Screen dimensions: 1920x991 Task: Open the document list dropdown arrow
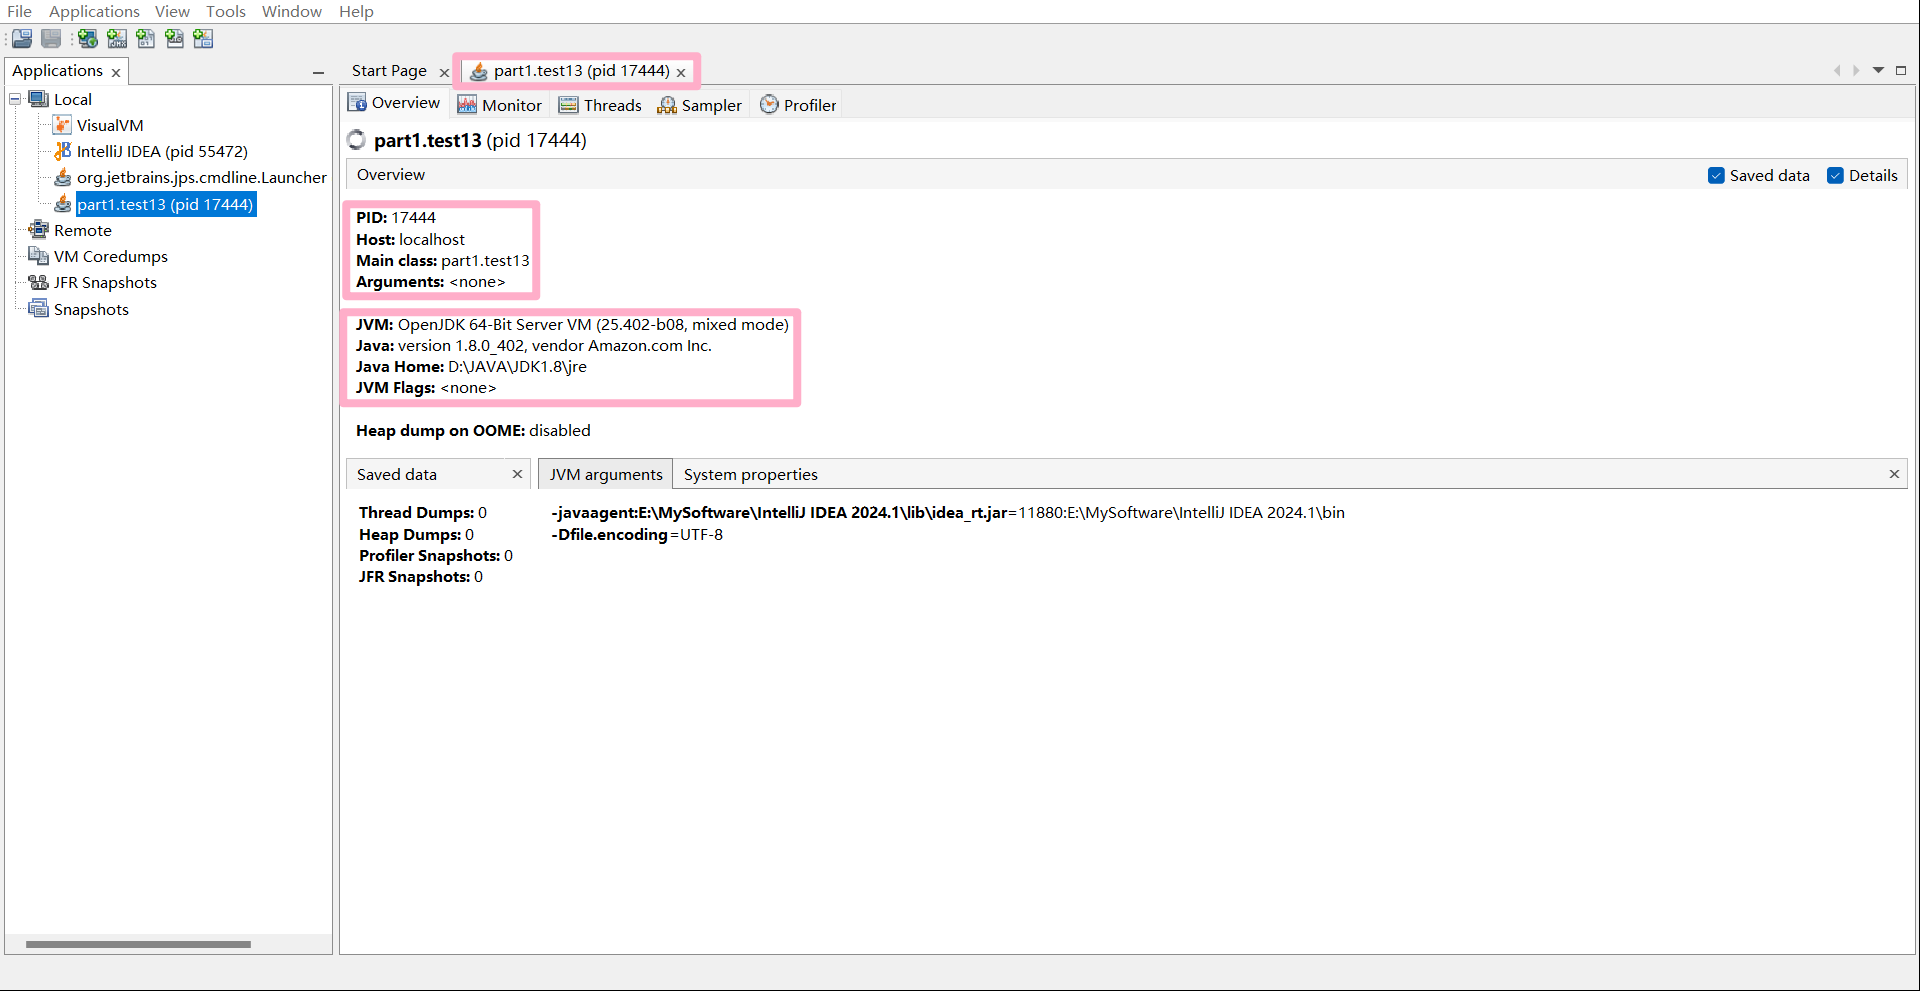(1878, 70)
